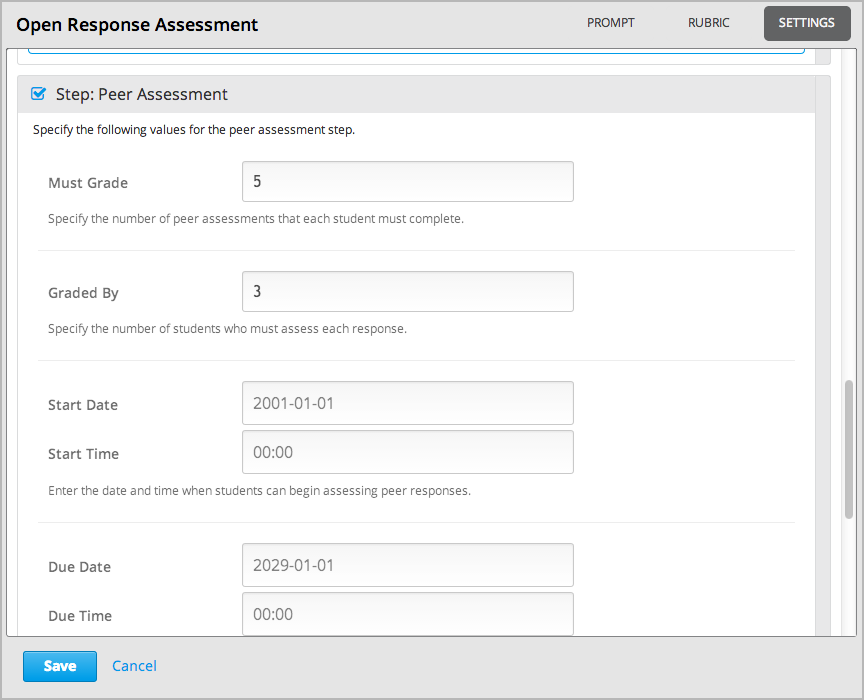
Task: Uncheck the Step: Peer Assessment checkbox
Action: coord(38,94)
